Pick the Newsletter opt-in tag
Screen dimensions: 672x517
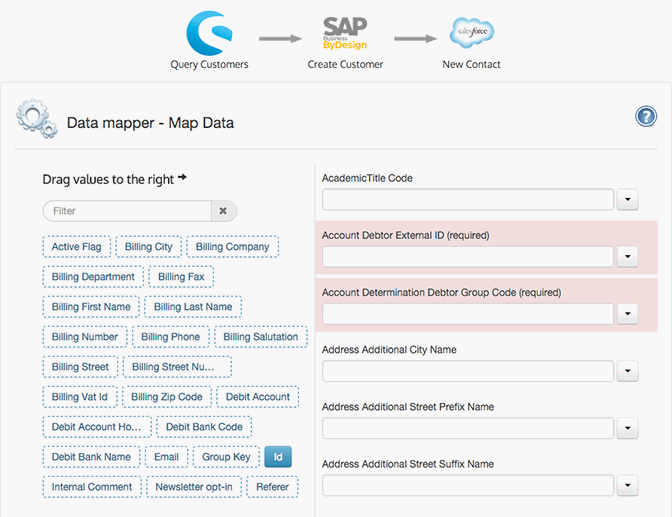(x=194, y=487)
